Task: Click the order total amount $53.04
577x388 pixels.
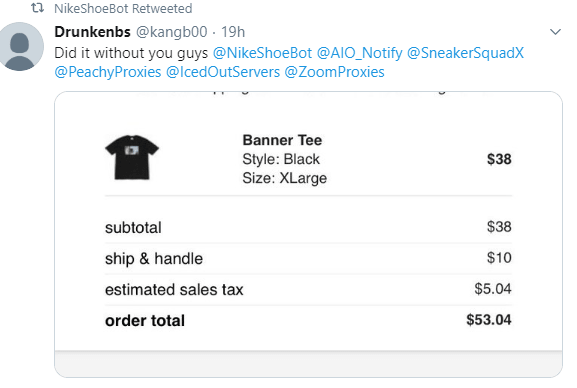Action: pos(489,320)
